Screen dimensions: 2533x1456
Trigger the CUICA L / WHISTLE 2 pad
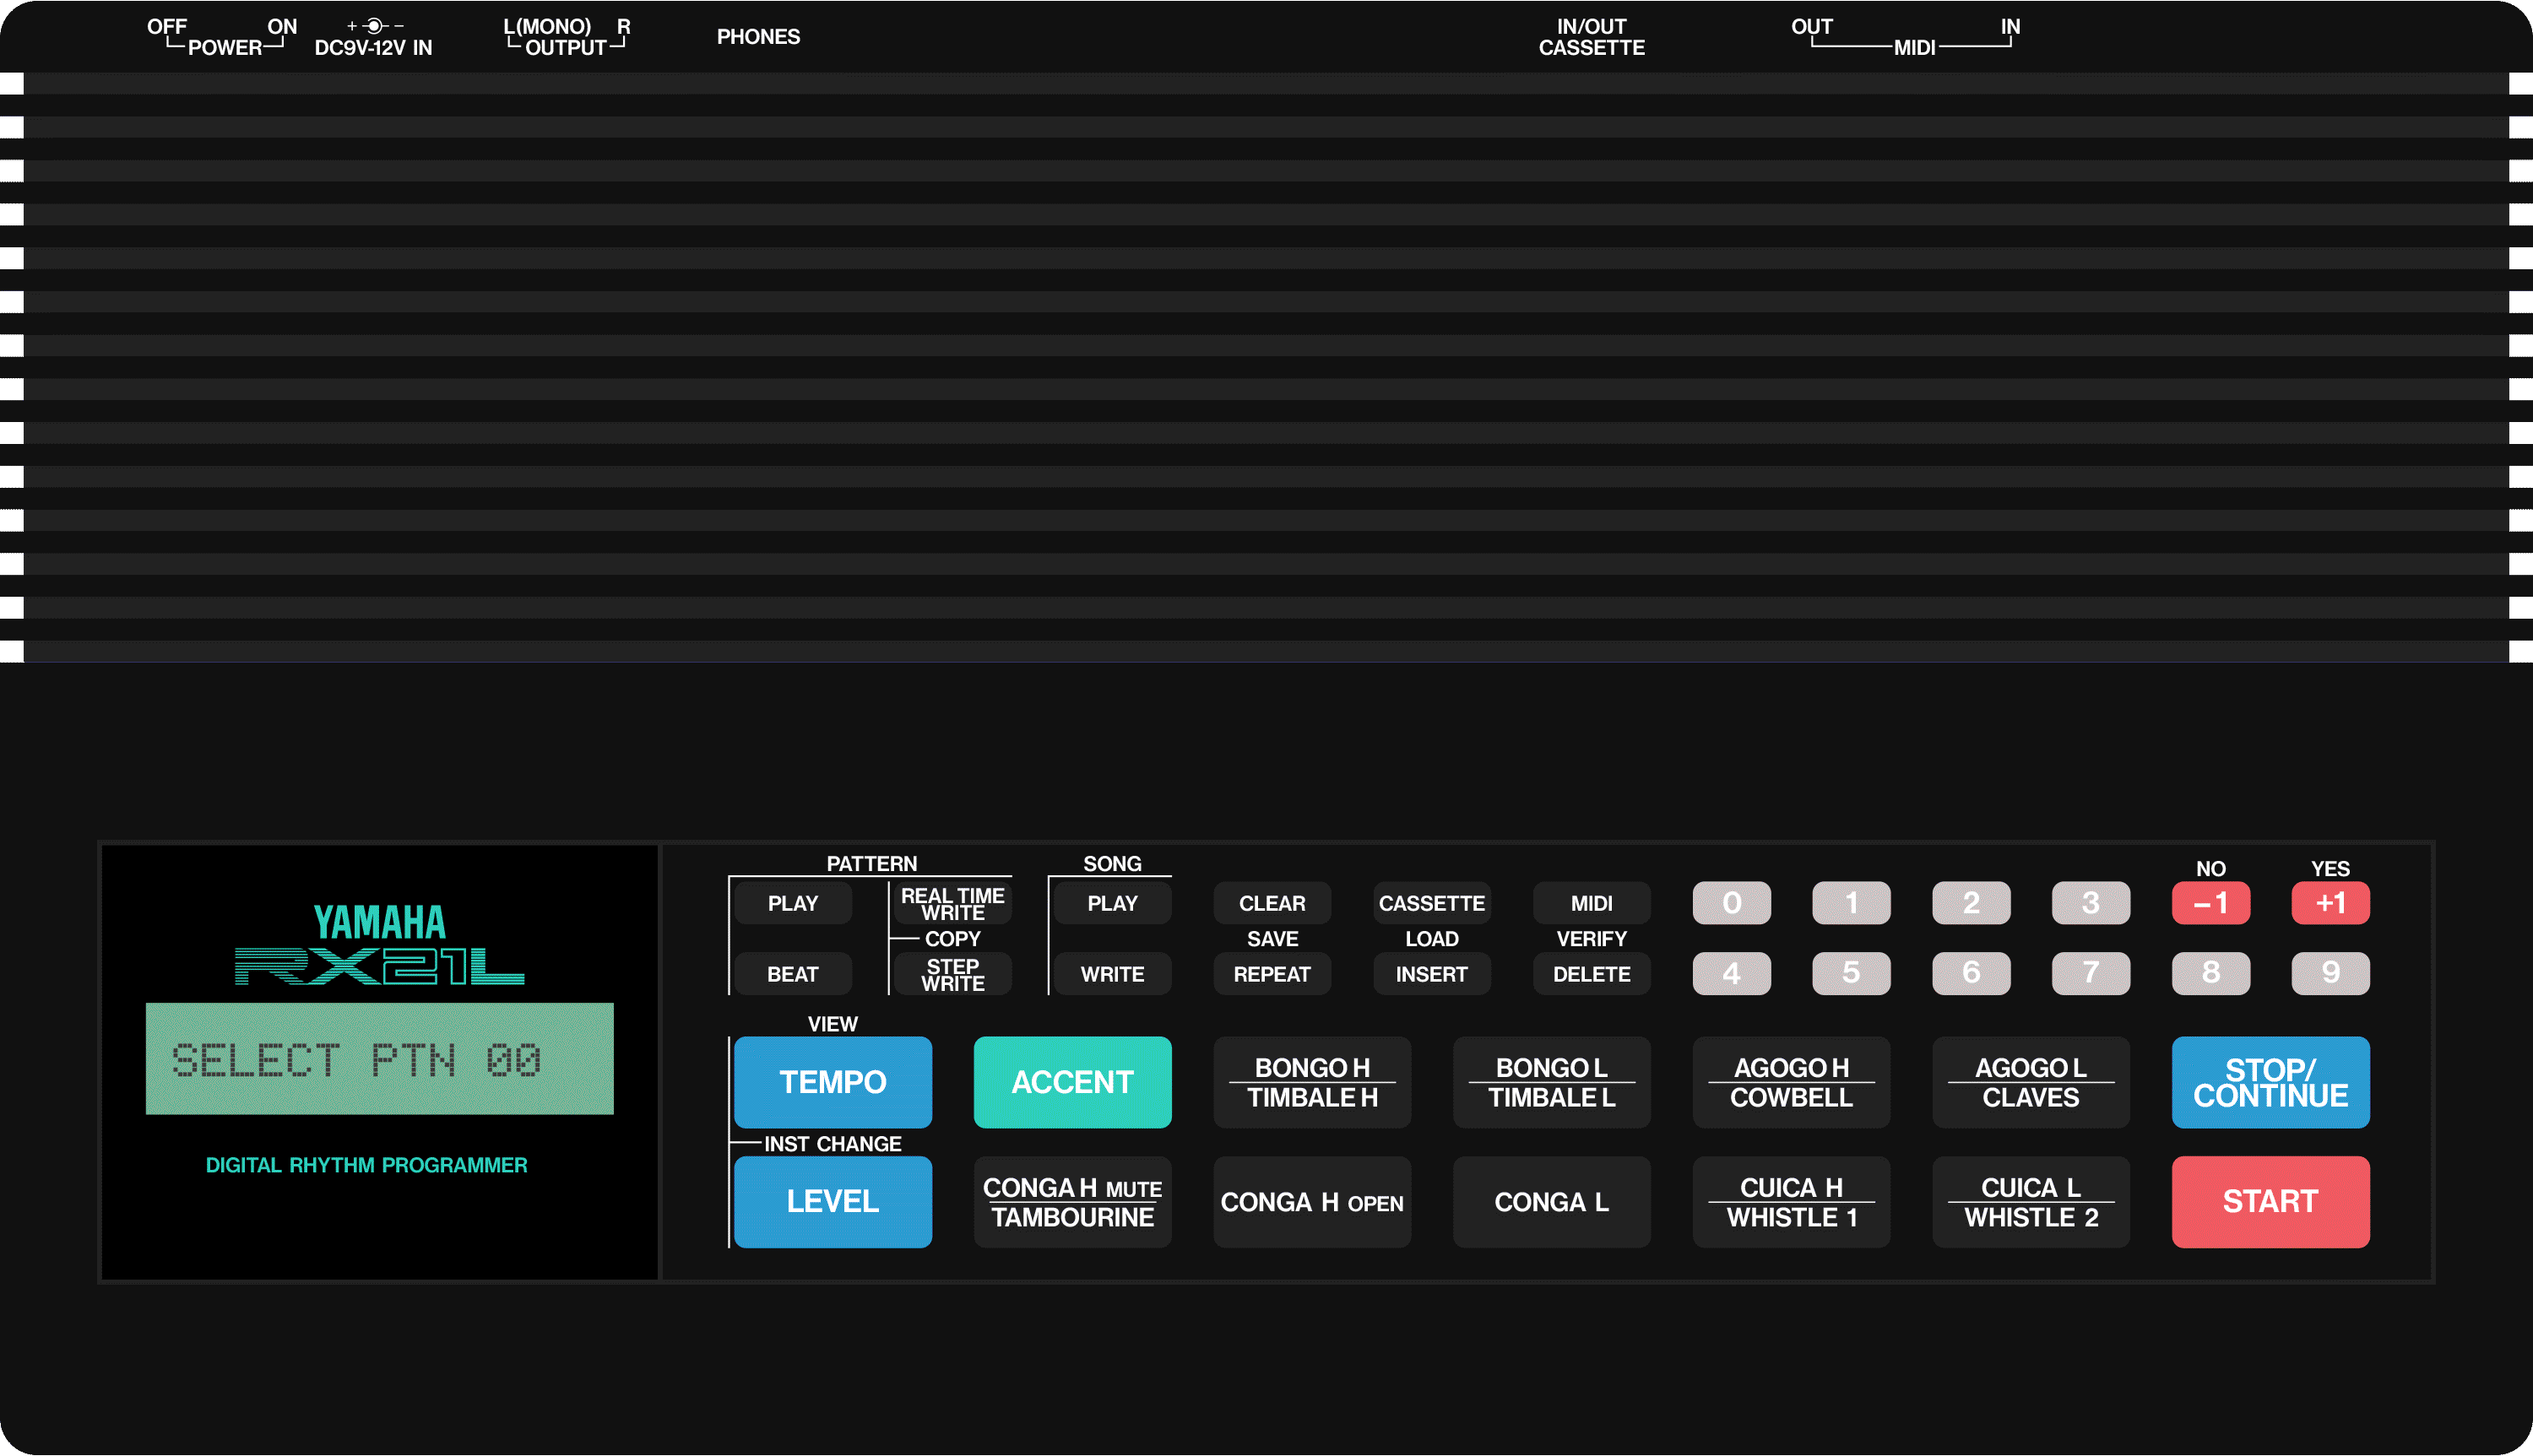click(2031, 1202)
